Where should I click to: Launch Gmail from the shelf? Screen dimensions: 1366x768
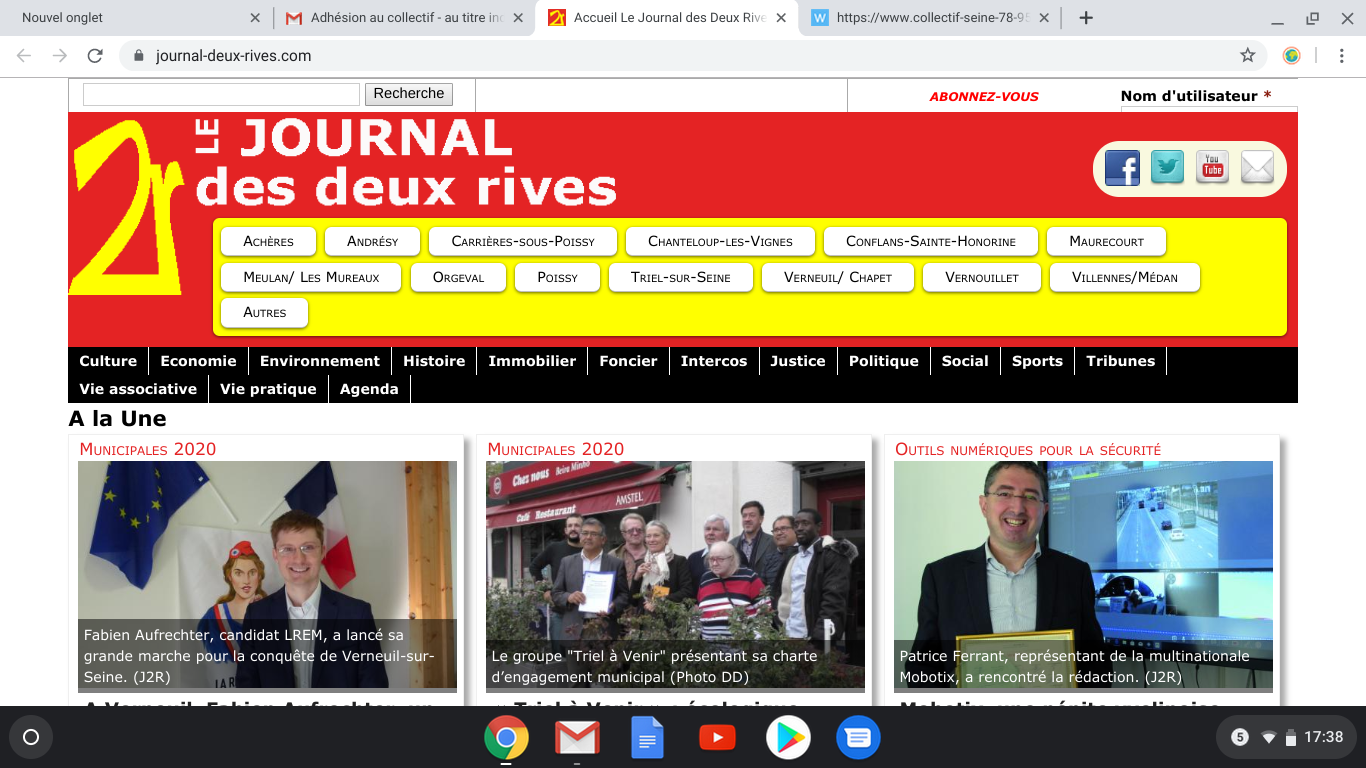(x=577, y=739)
